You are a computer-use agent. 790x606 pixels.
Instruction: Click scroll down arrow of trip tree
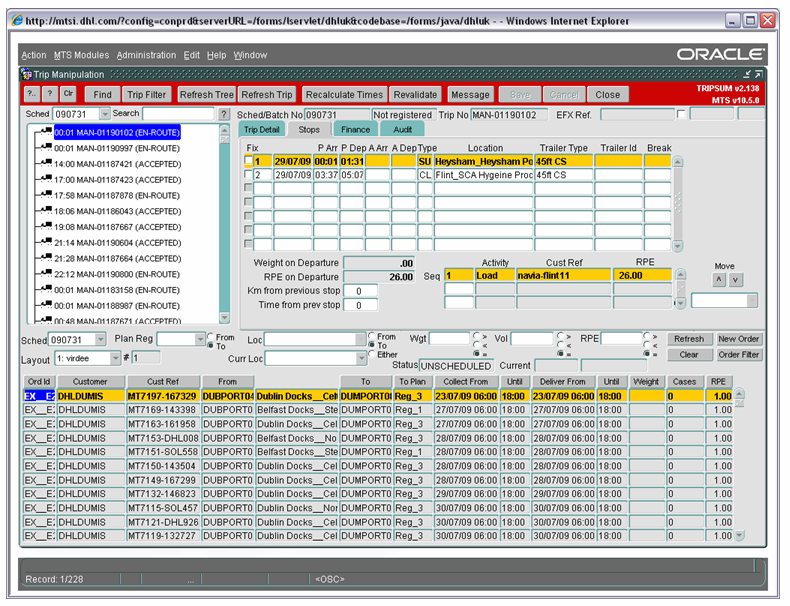[x=225, y=317]
